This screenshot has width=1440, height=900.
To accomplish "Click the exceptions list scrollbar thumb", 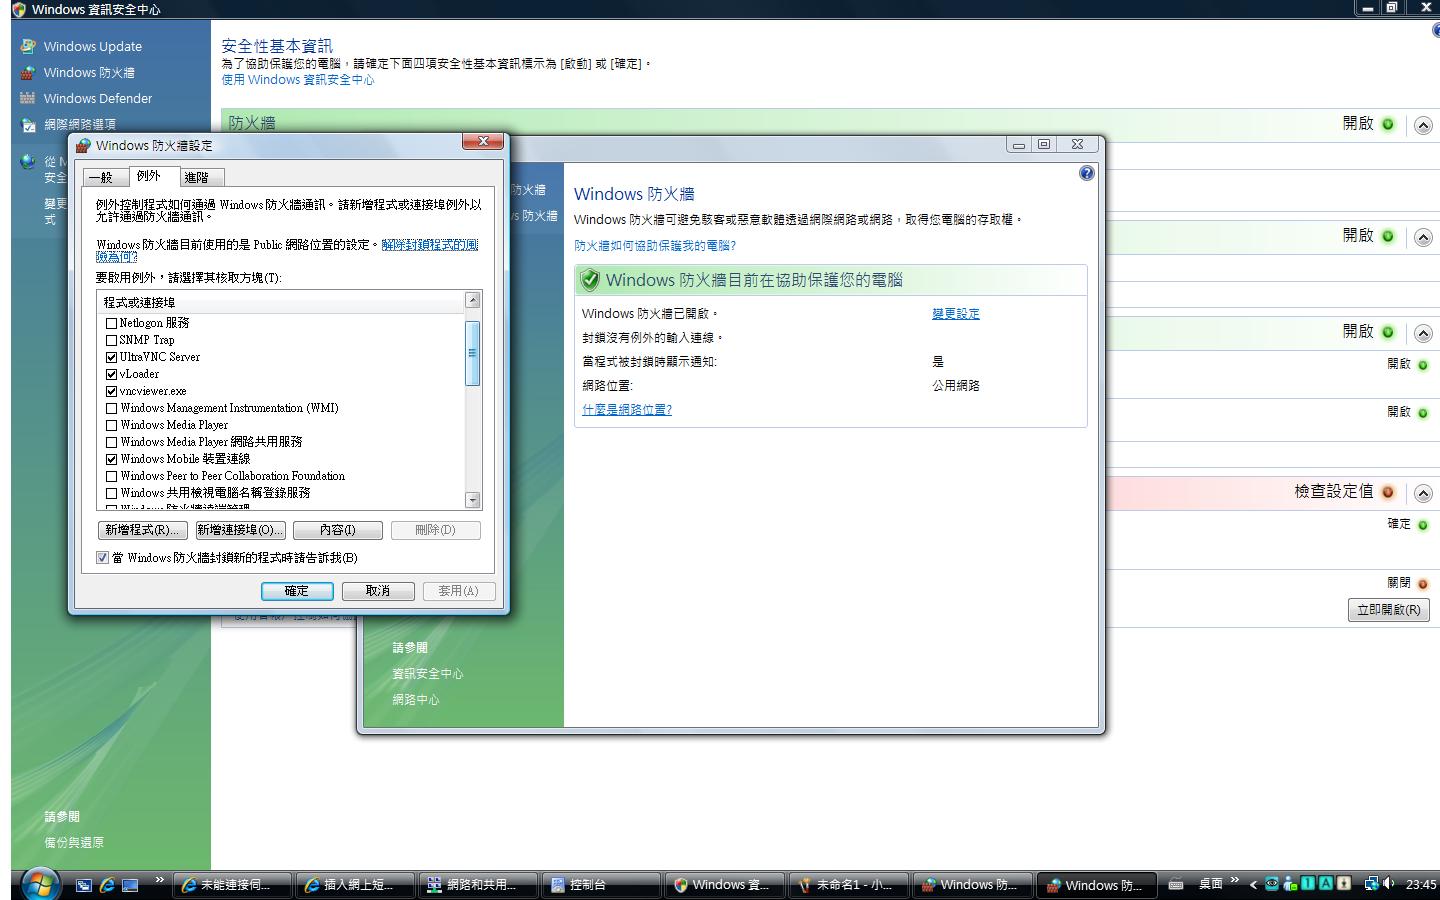I will (473, 353).
